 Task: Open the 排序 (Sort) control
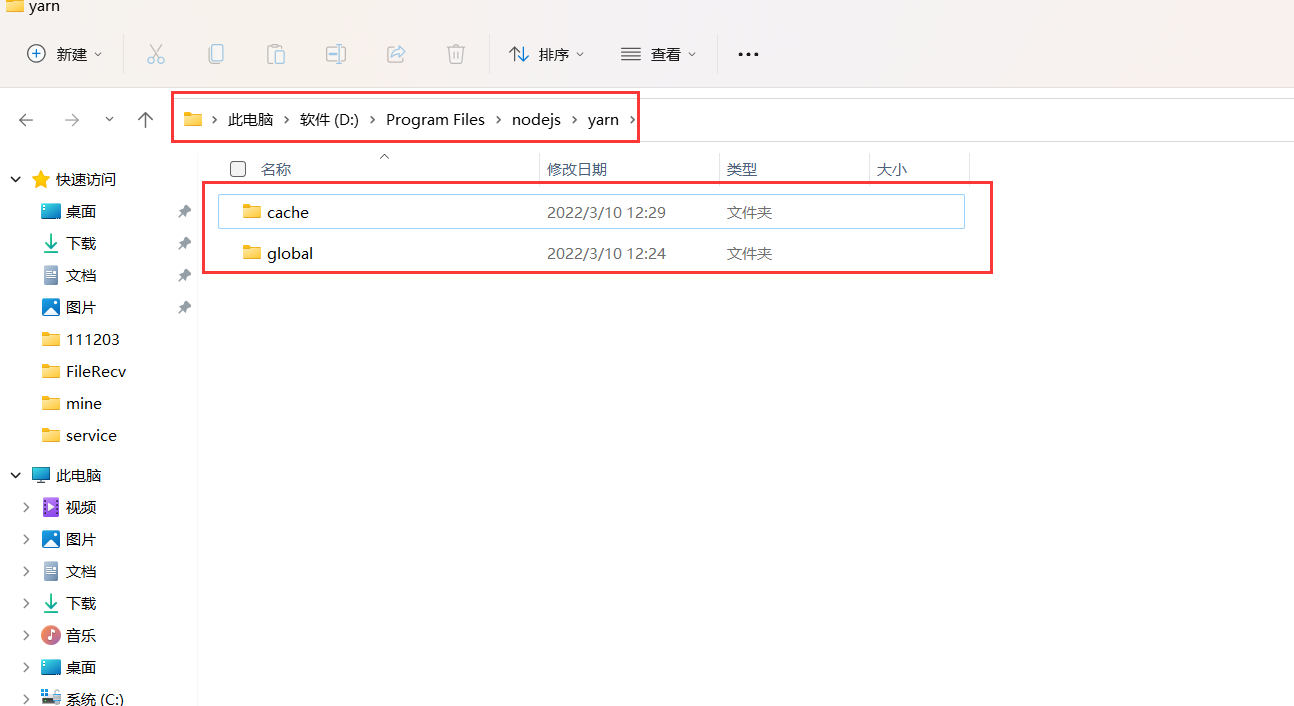(x=546, y=54)
